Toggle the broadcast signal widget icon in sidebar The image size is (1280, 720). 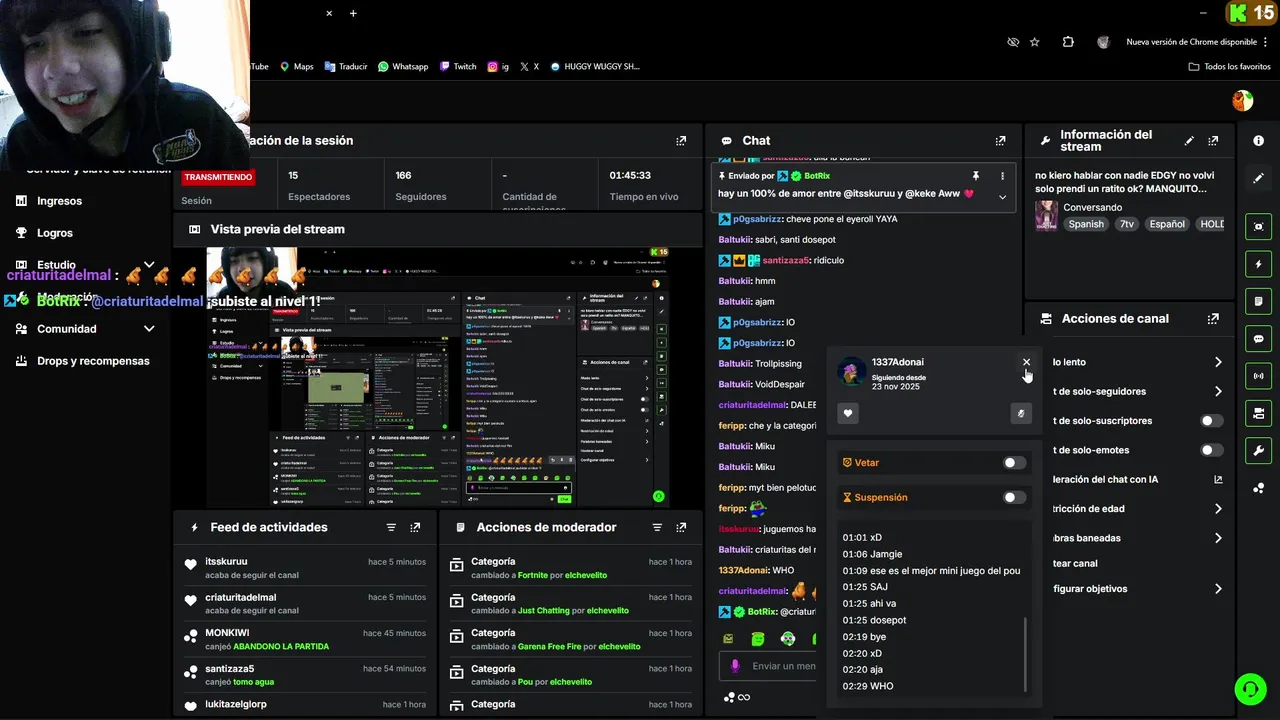1259,376
